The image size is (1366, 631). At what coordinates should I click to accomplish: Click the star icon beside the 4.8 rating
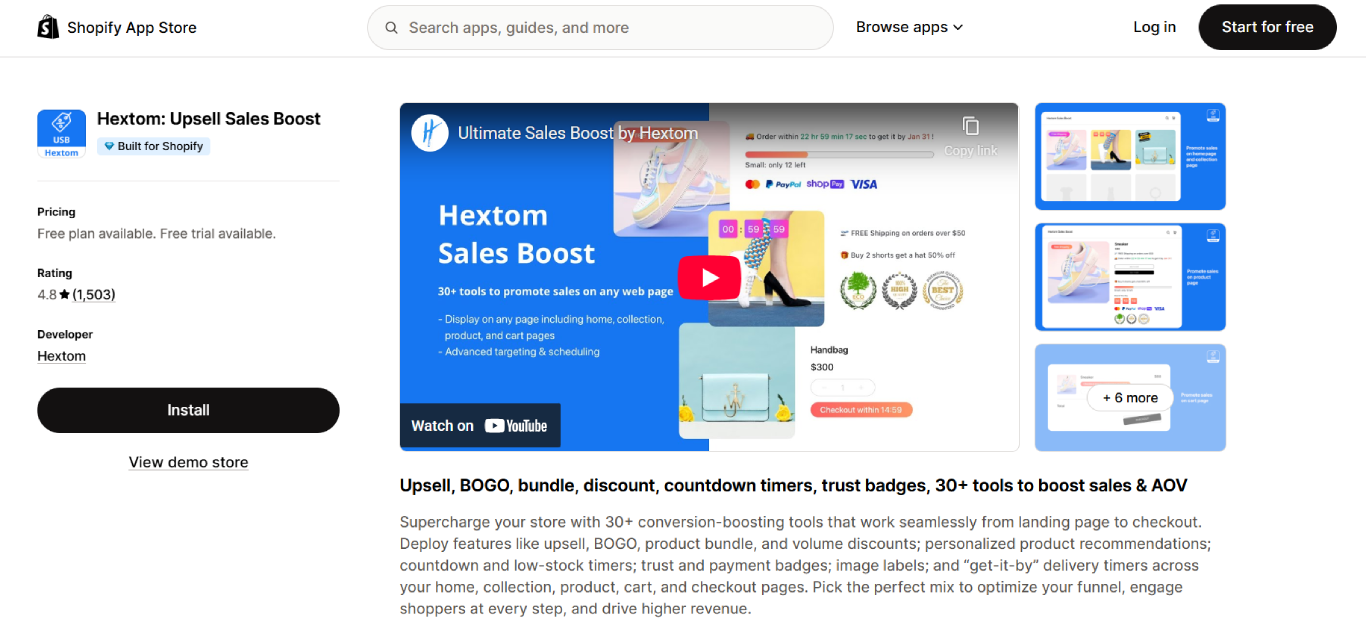coord(63,294)
